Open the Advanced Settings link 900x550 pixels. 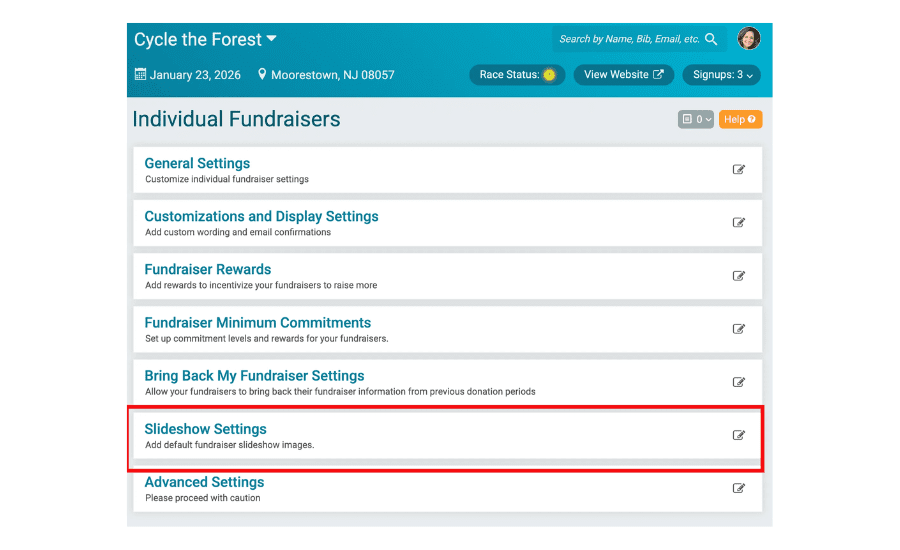(204, 482)
